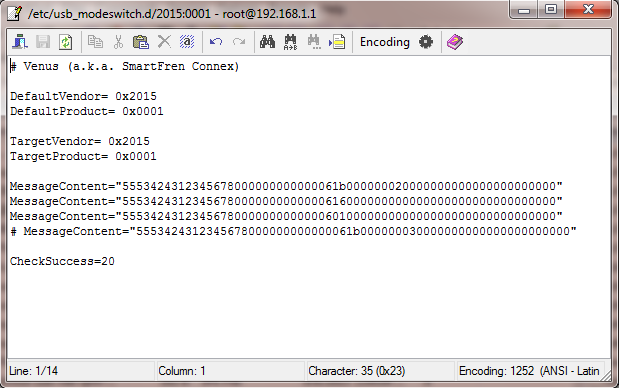Open the Encoding dropdown button
Viewport: 619px width, 388px height.
coord(385,42)
